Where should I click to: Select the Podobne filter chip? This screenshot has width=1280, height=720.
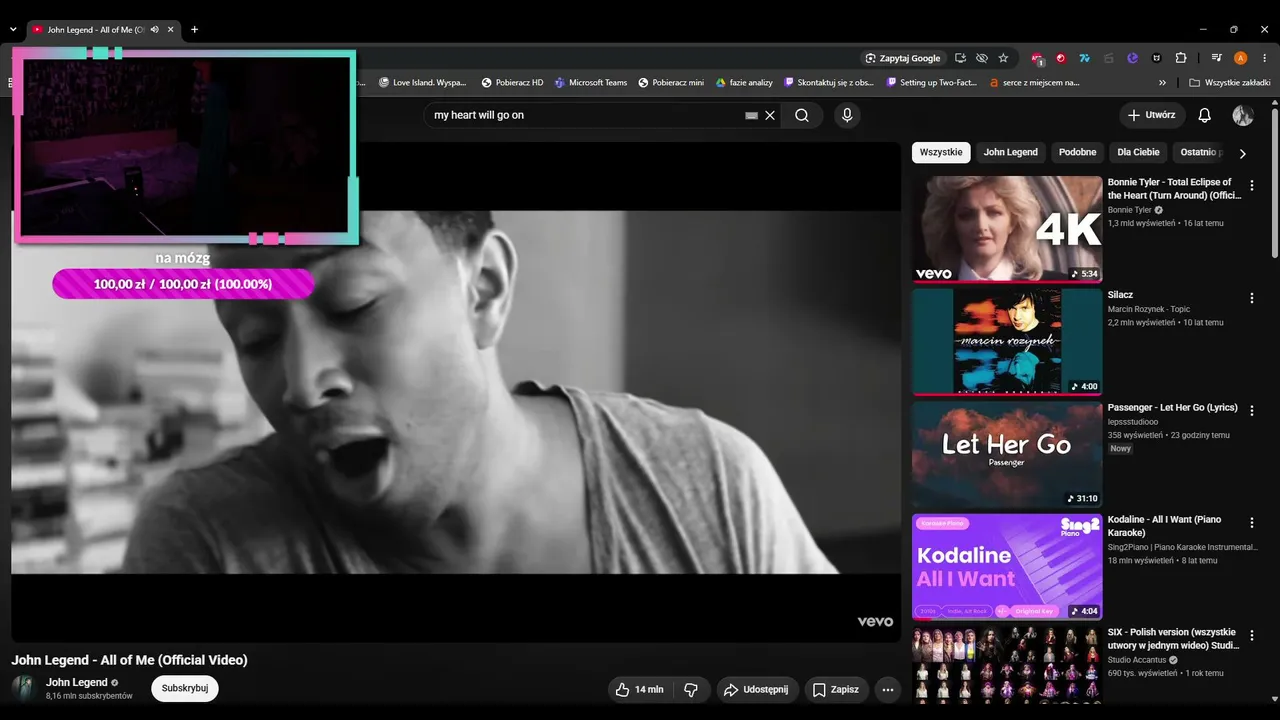1078,152
